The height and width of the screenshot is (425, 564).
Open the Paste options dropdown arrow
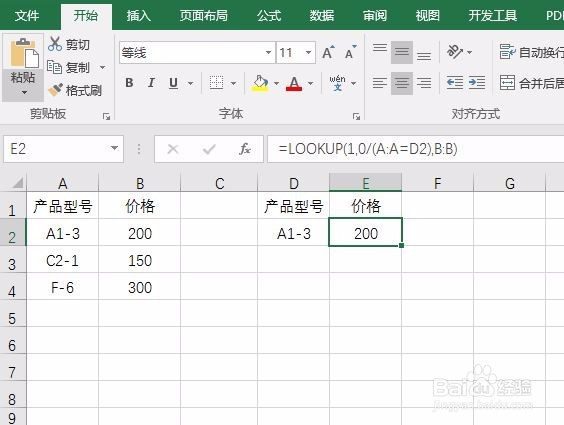pos(24,92)
